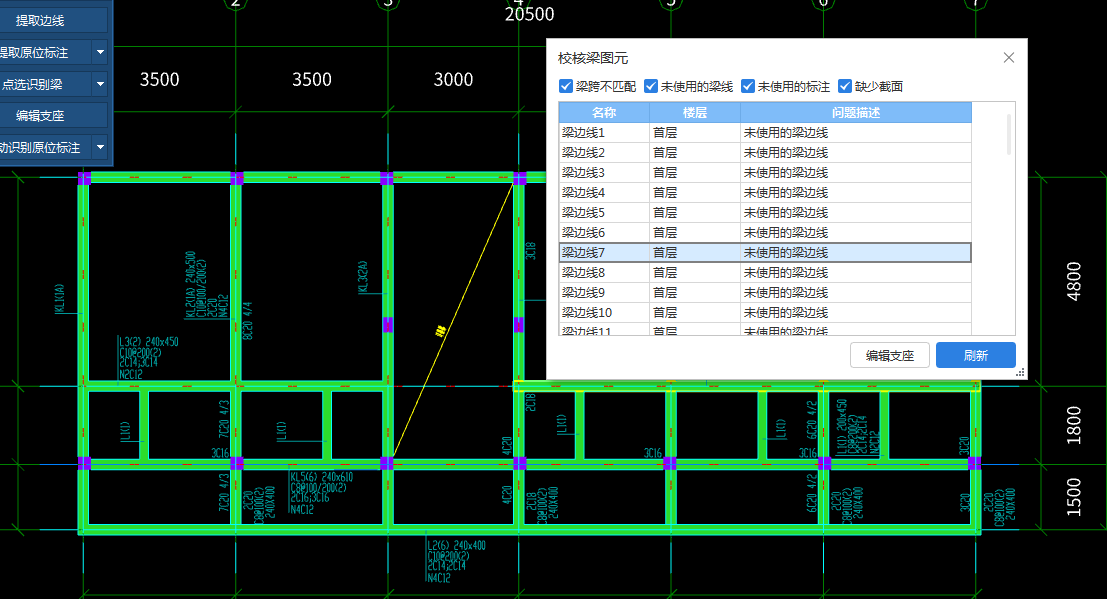Click the yellow marker on diagonal line
This screenshot has width=1107, height=599.
(x=441, y=330)
